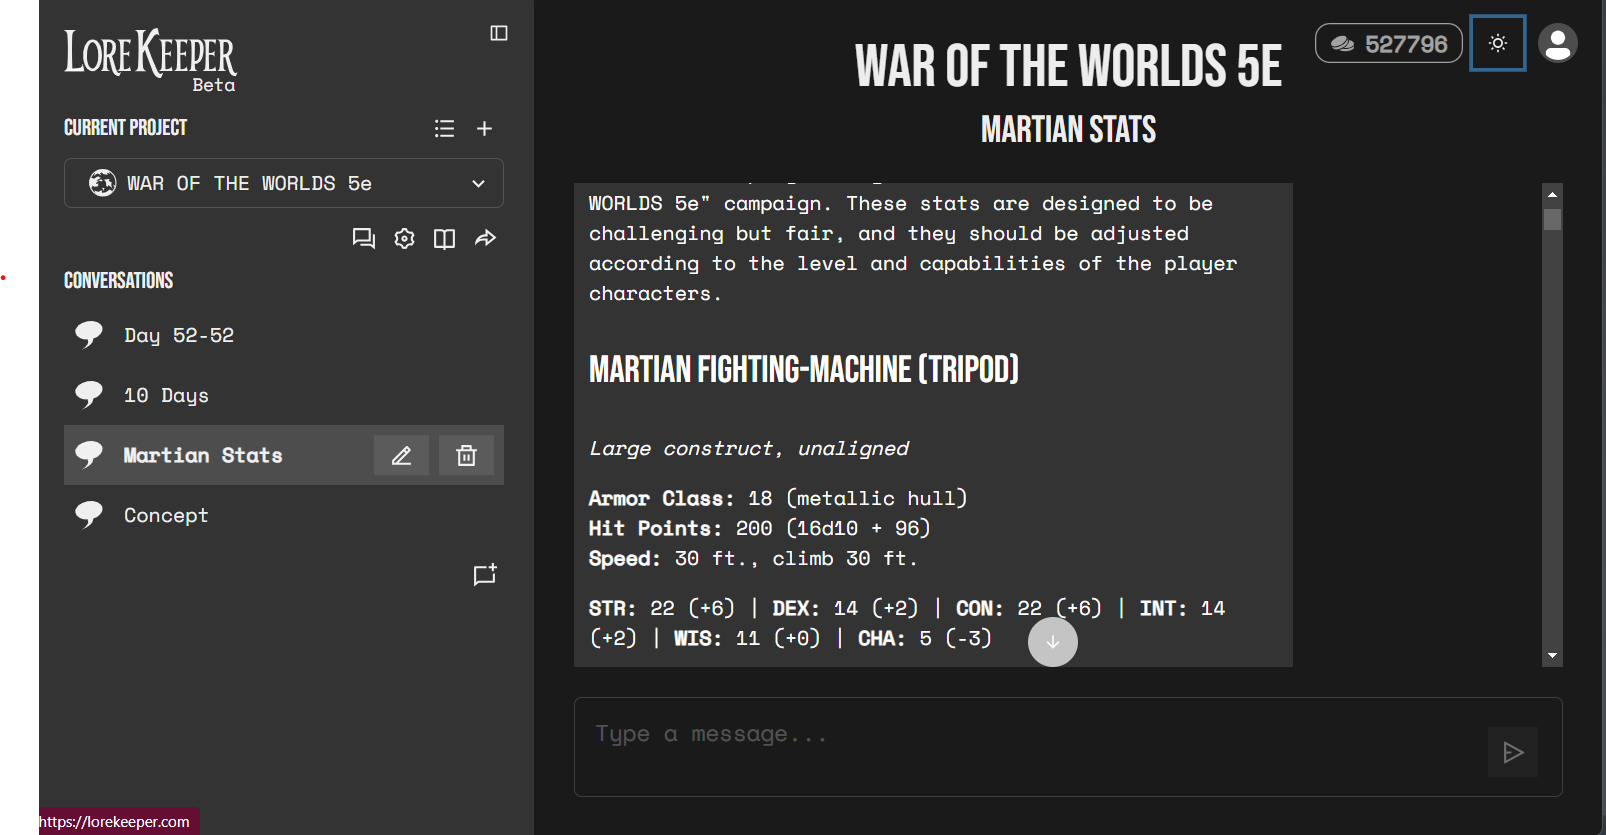Click the WAR OF THE WORLDS 5E page title
Screen dimensions: 1606x835
[1068, 66]
